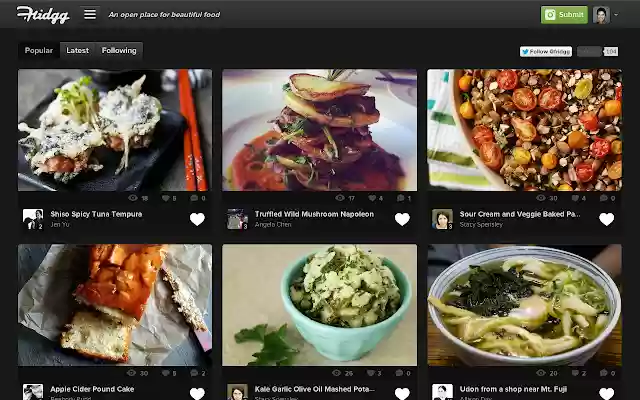Click Jen Yu's avatar on Tuna Tempura
The width and height of the screenshot is (640, 400).
[x=33, y=219]
